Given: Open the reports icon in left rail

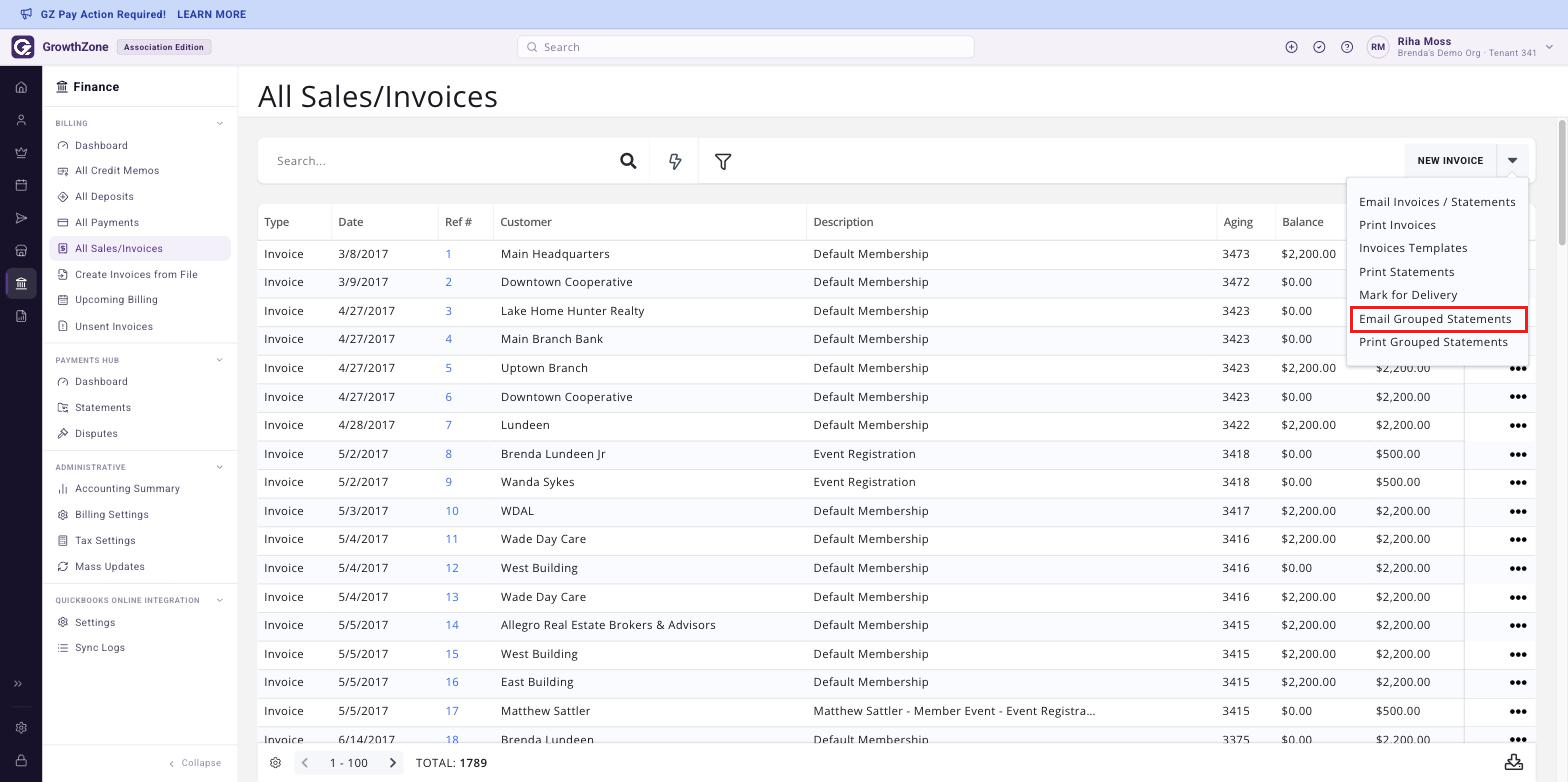Looking at the screenshot, I should pos(21,316).
